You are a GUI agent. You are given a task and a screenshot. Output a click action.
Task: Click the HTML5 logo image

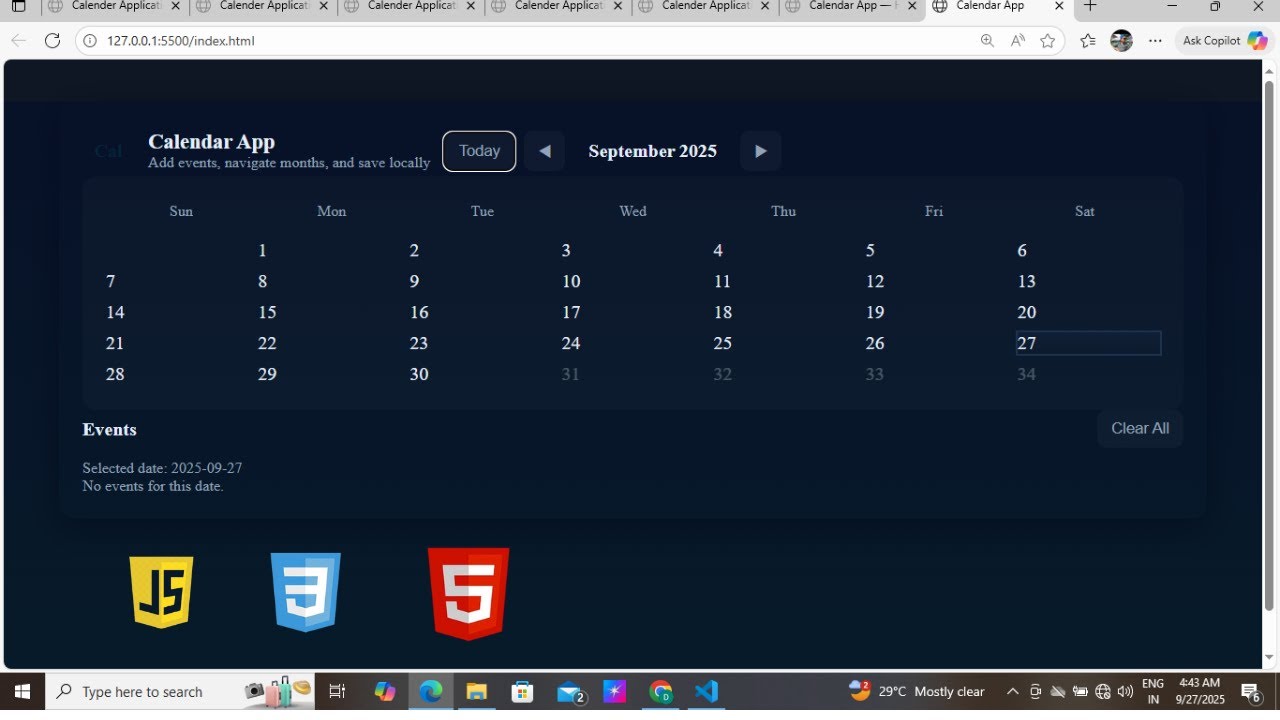pyautogui.click(x=468, y=593)
